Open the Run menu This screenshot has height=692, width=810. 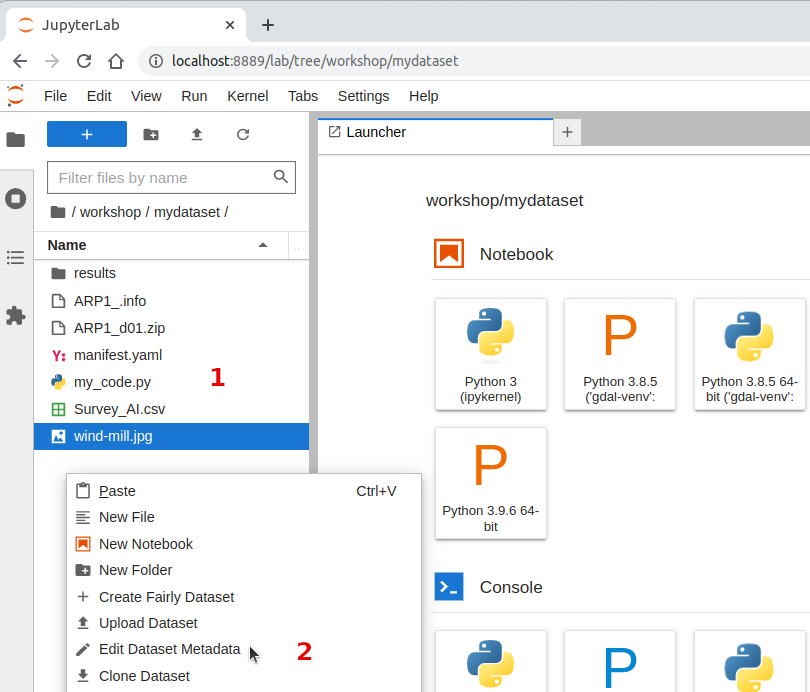(x=194, y=96)
